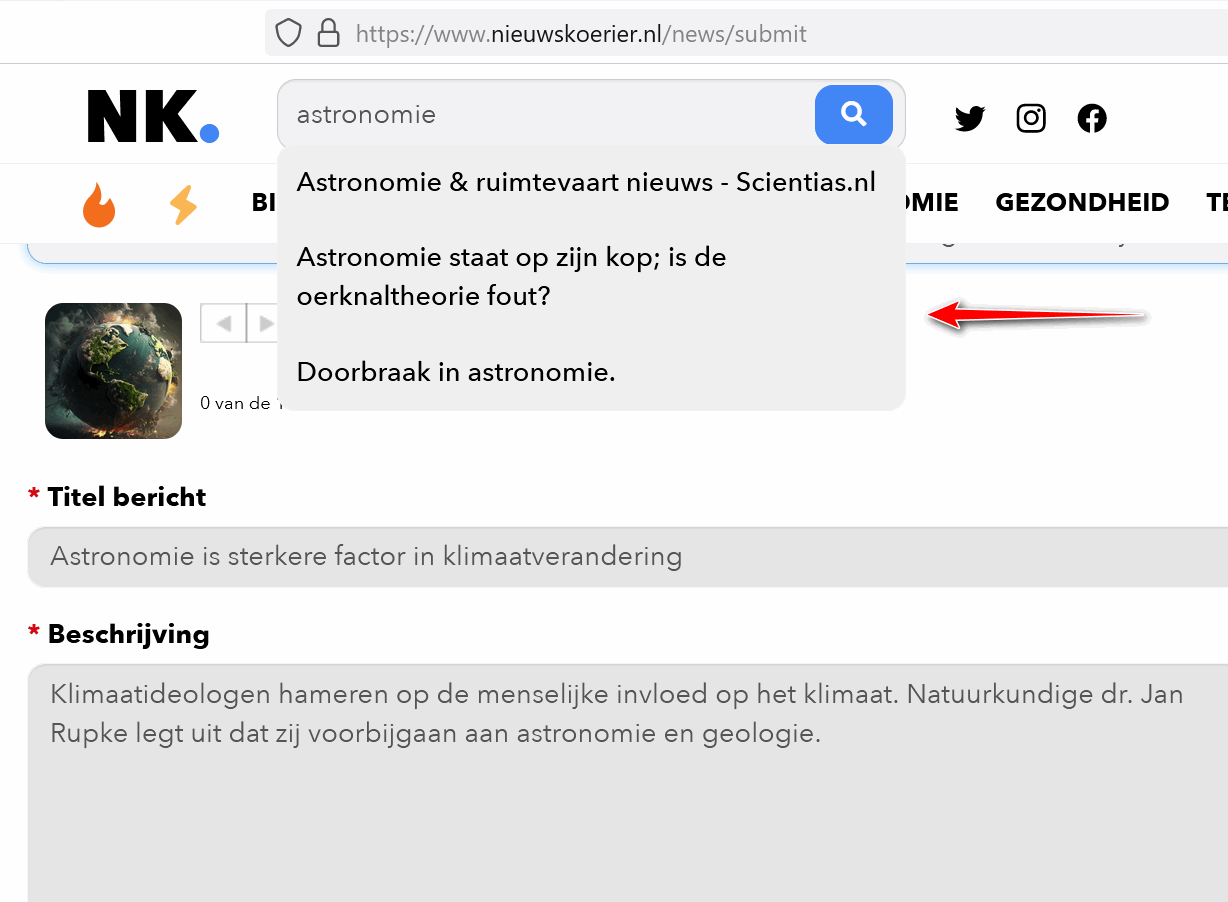This screenshot has height=902, width=1228.
Task: Open the Instagram icon
Action: 1031,119
